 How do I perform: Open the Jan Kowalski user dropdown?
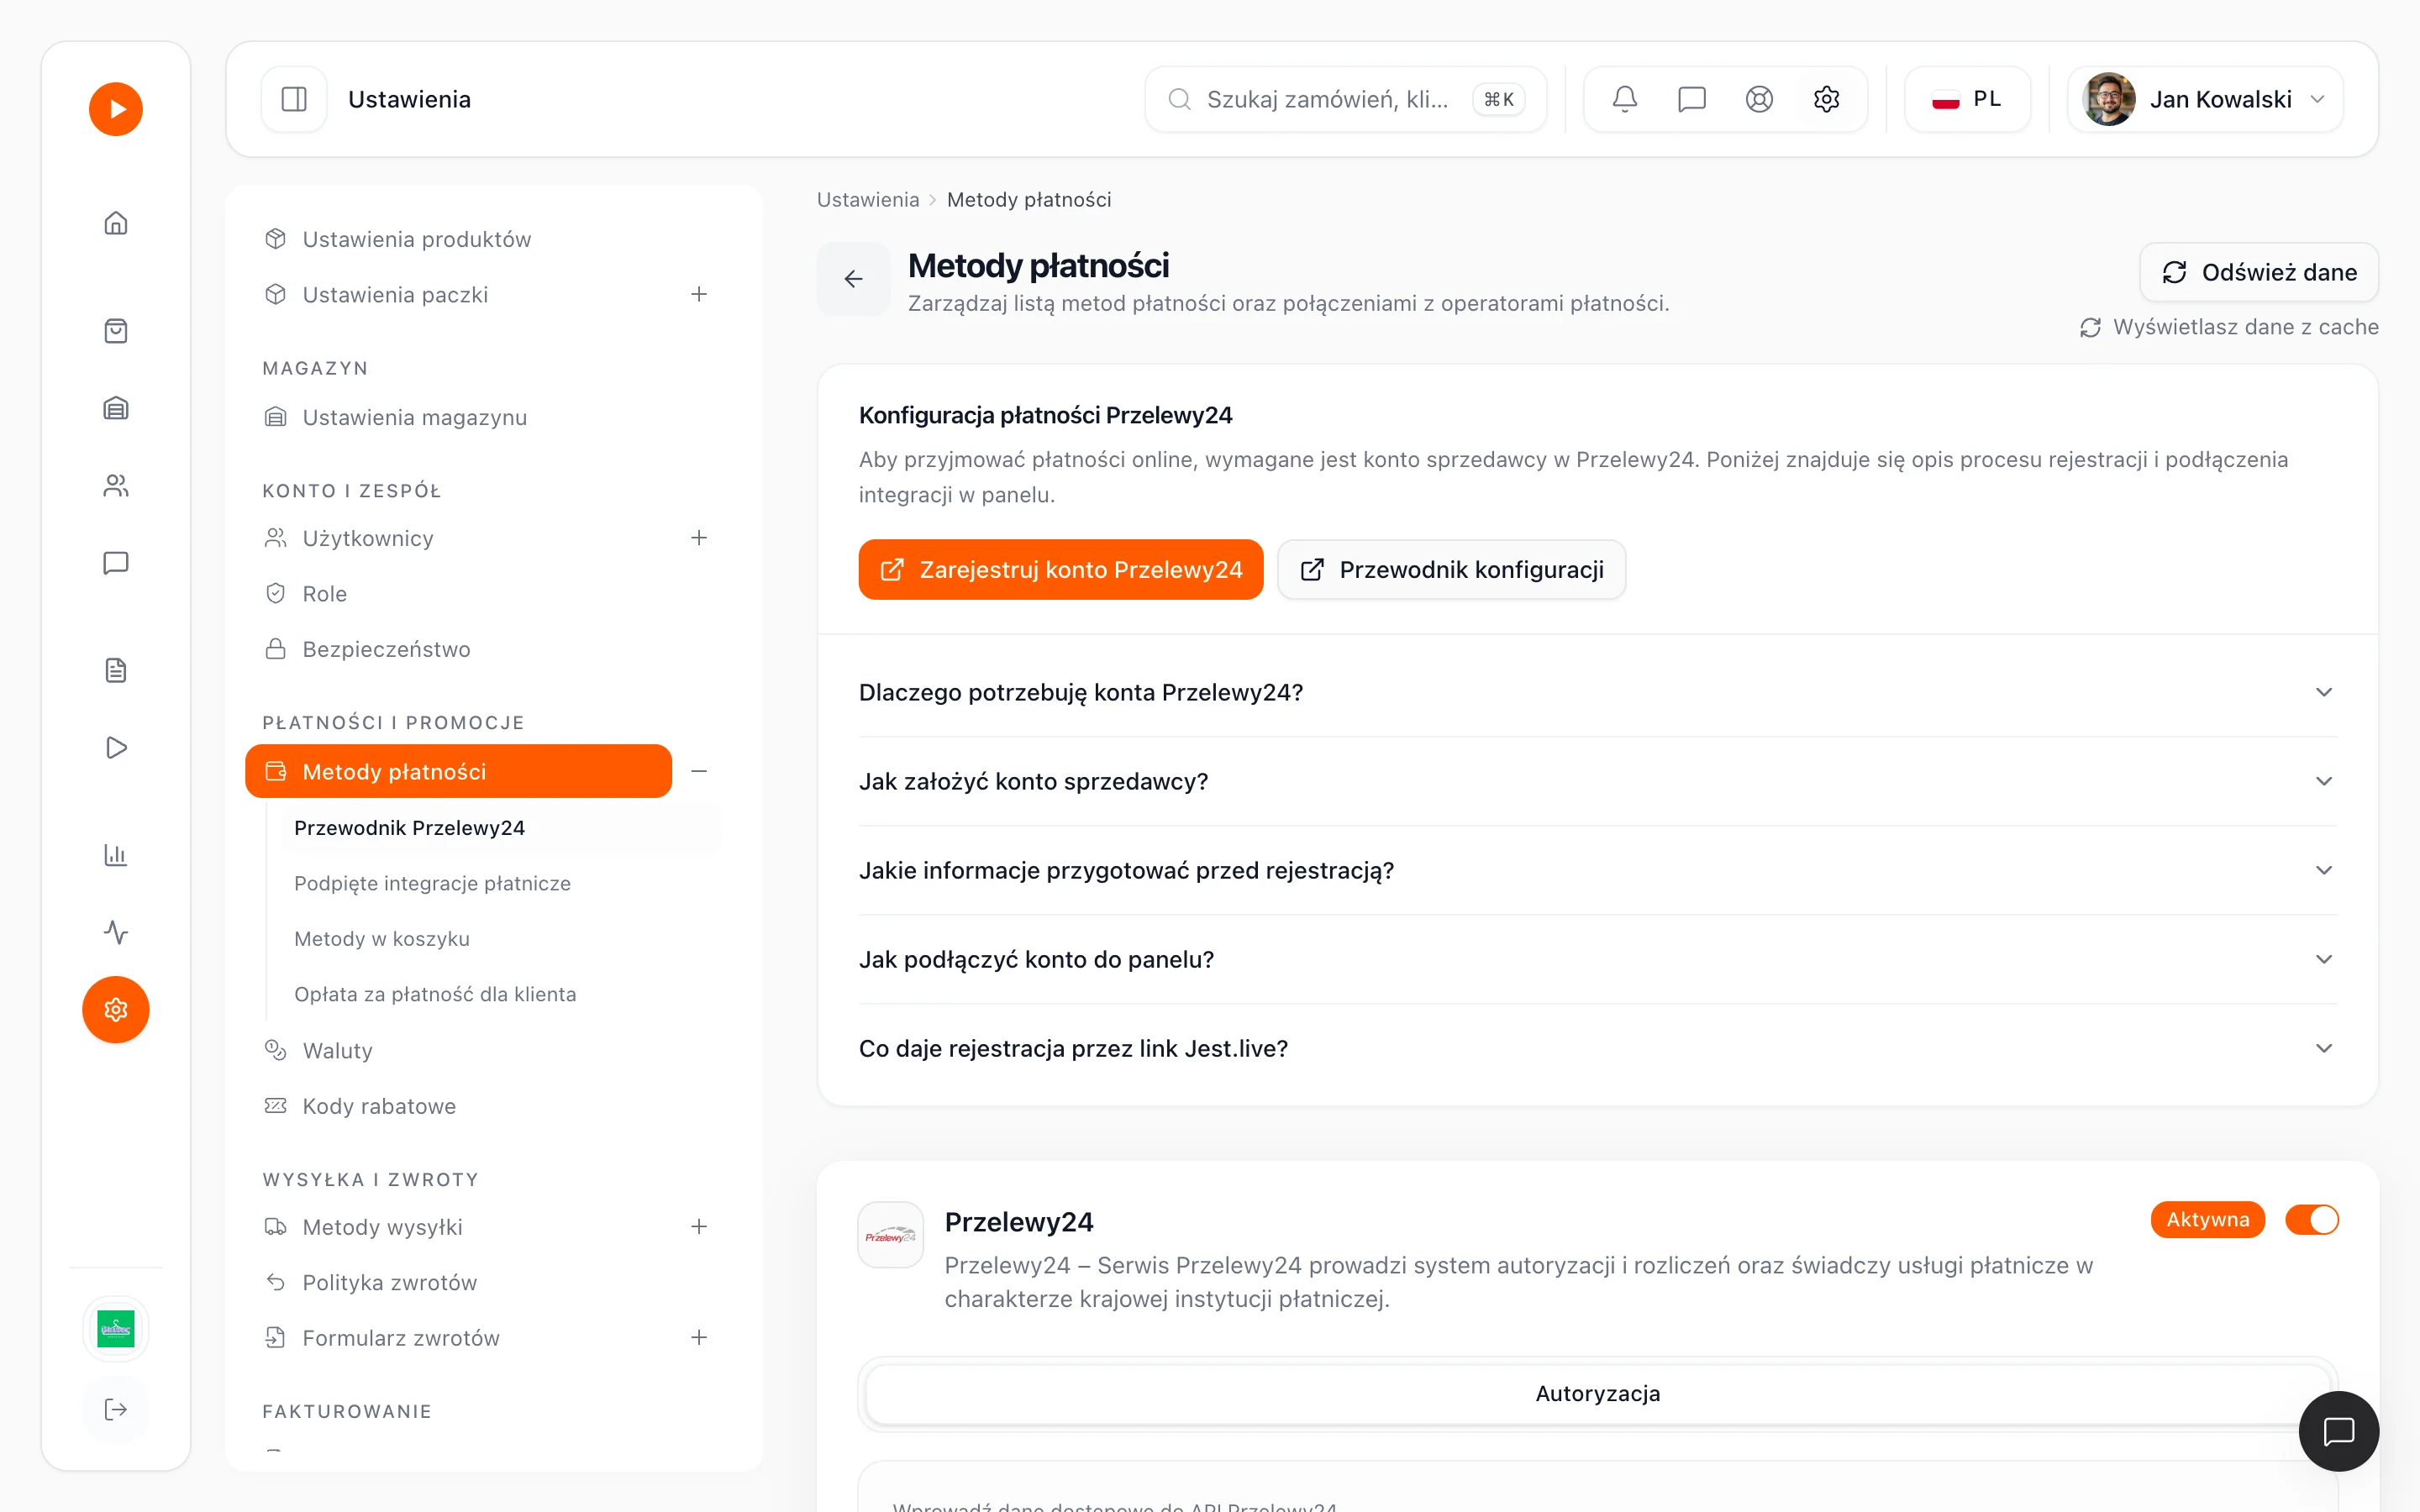(2205, 99)
